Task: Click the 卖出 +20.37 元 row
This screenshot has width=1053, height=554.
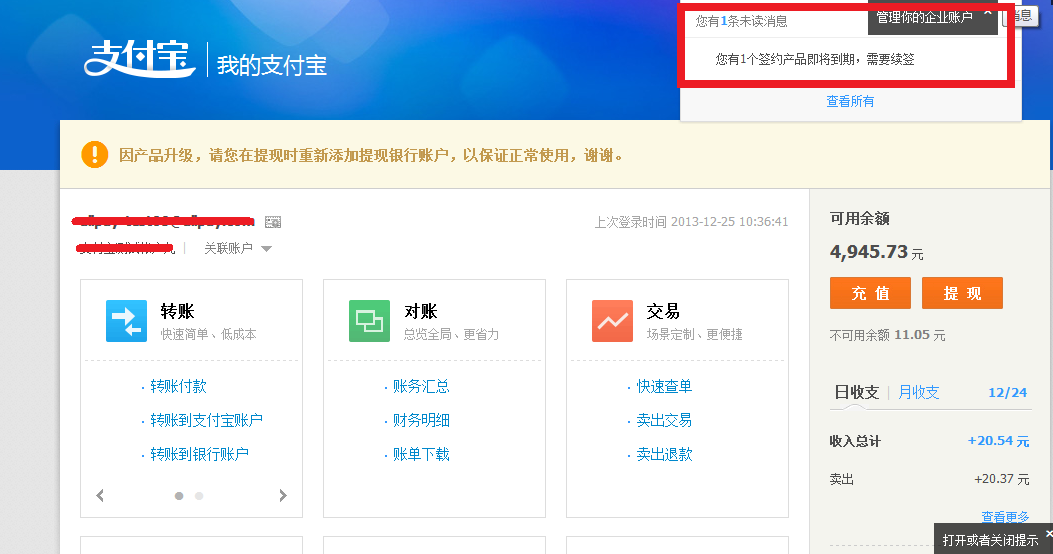Action: pos(929,479)
